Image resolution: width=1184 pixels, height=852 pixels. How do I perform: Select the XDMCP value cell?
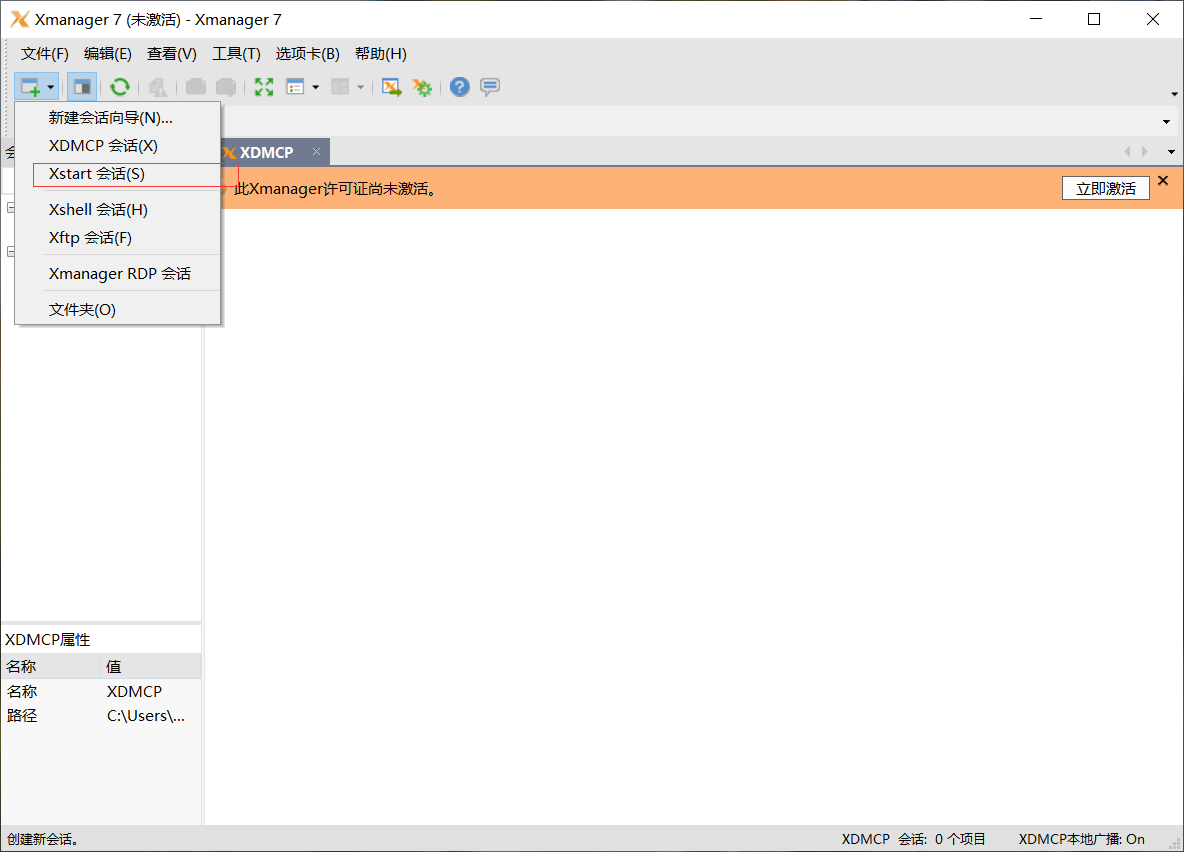[134, 691]
